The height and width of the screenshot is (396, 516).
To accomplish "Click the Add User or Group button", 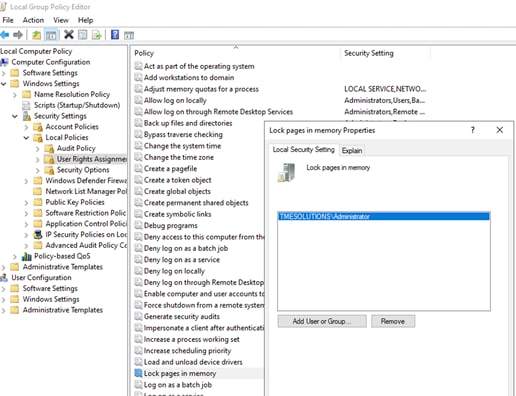I will coord(322,321).
